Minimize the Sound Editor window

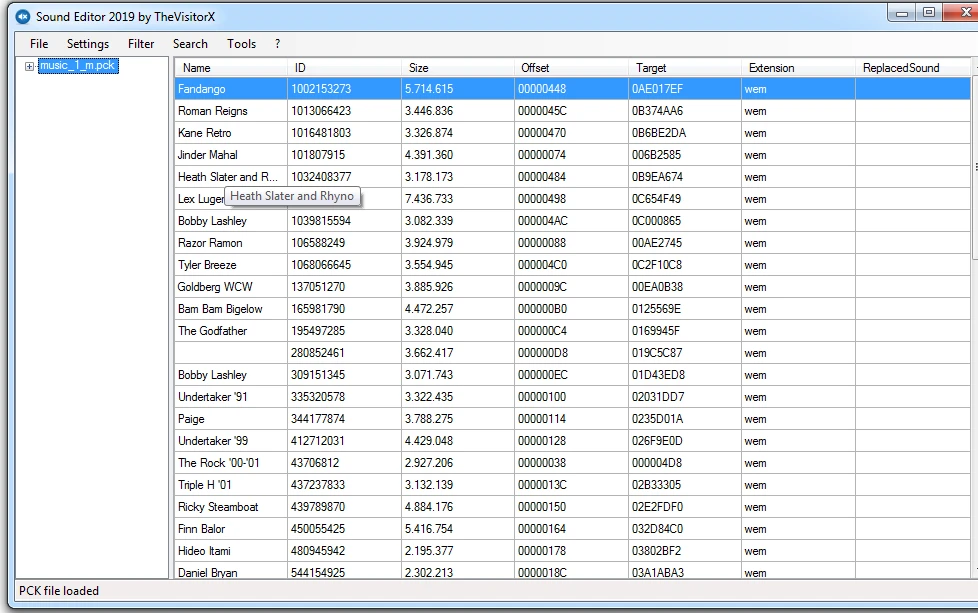[x=903, y=12]
